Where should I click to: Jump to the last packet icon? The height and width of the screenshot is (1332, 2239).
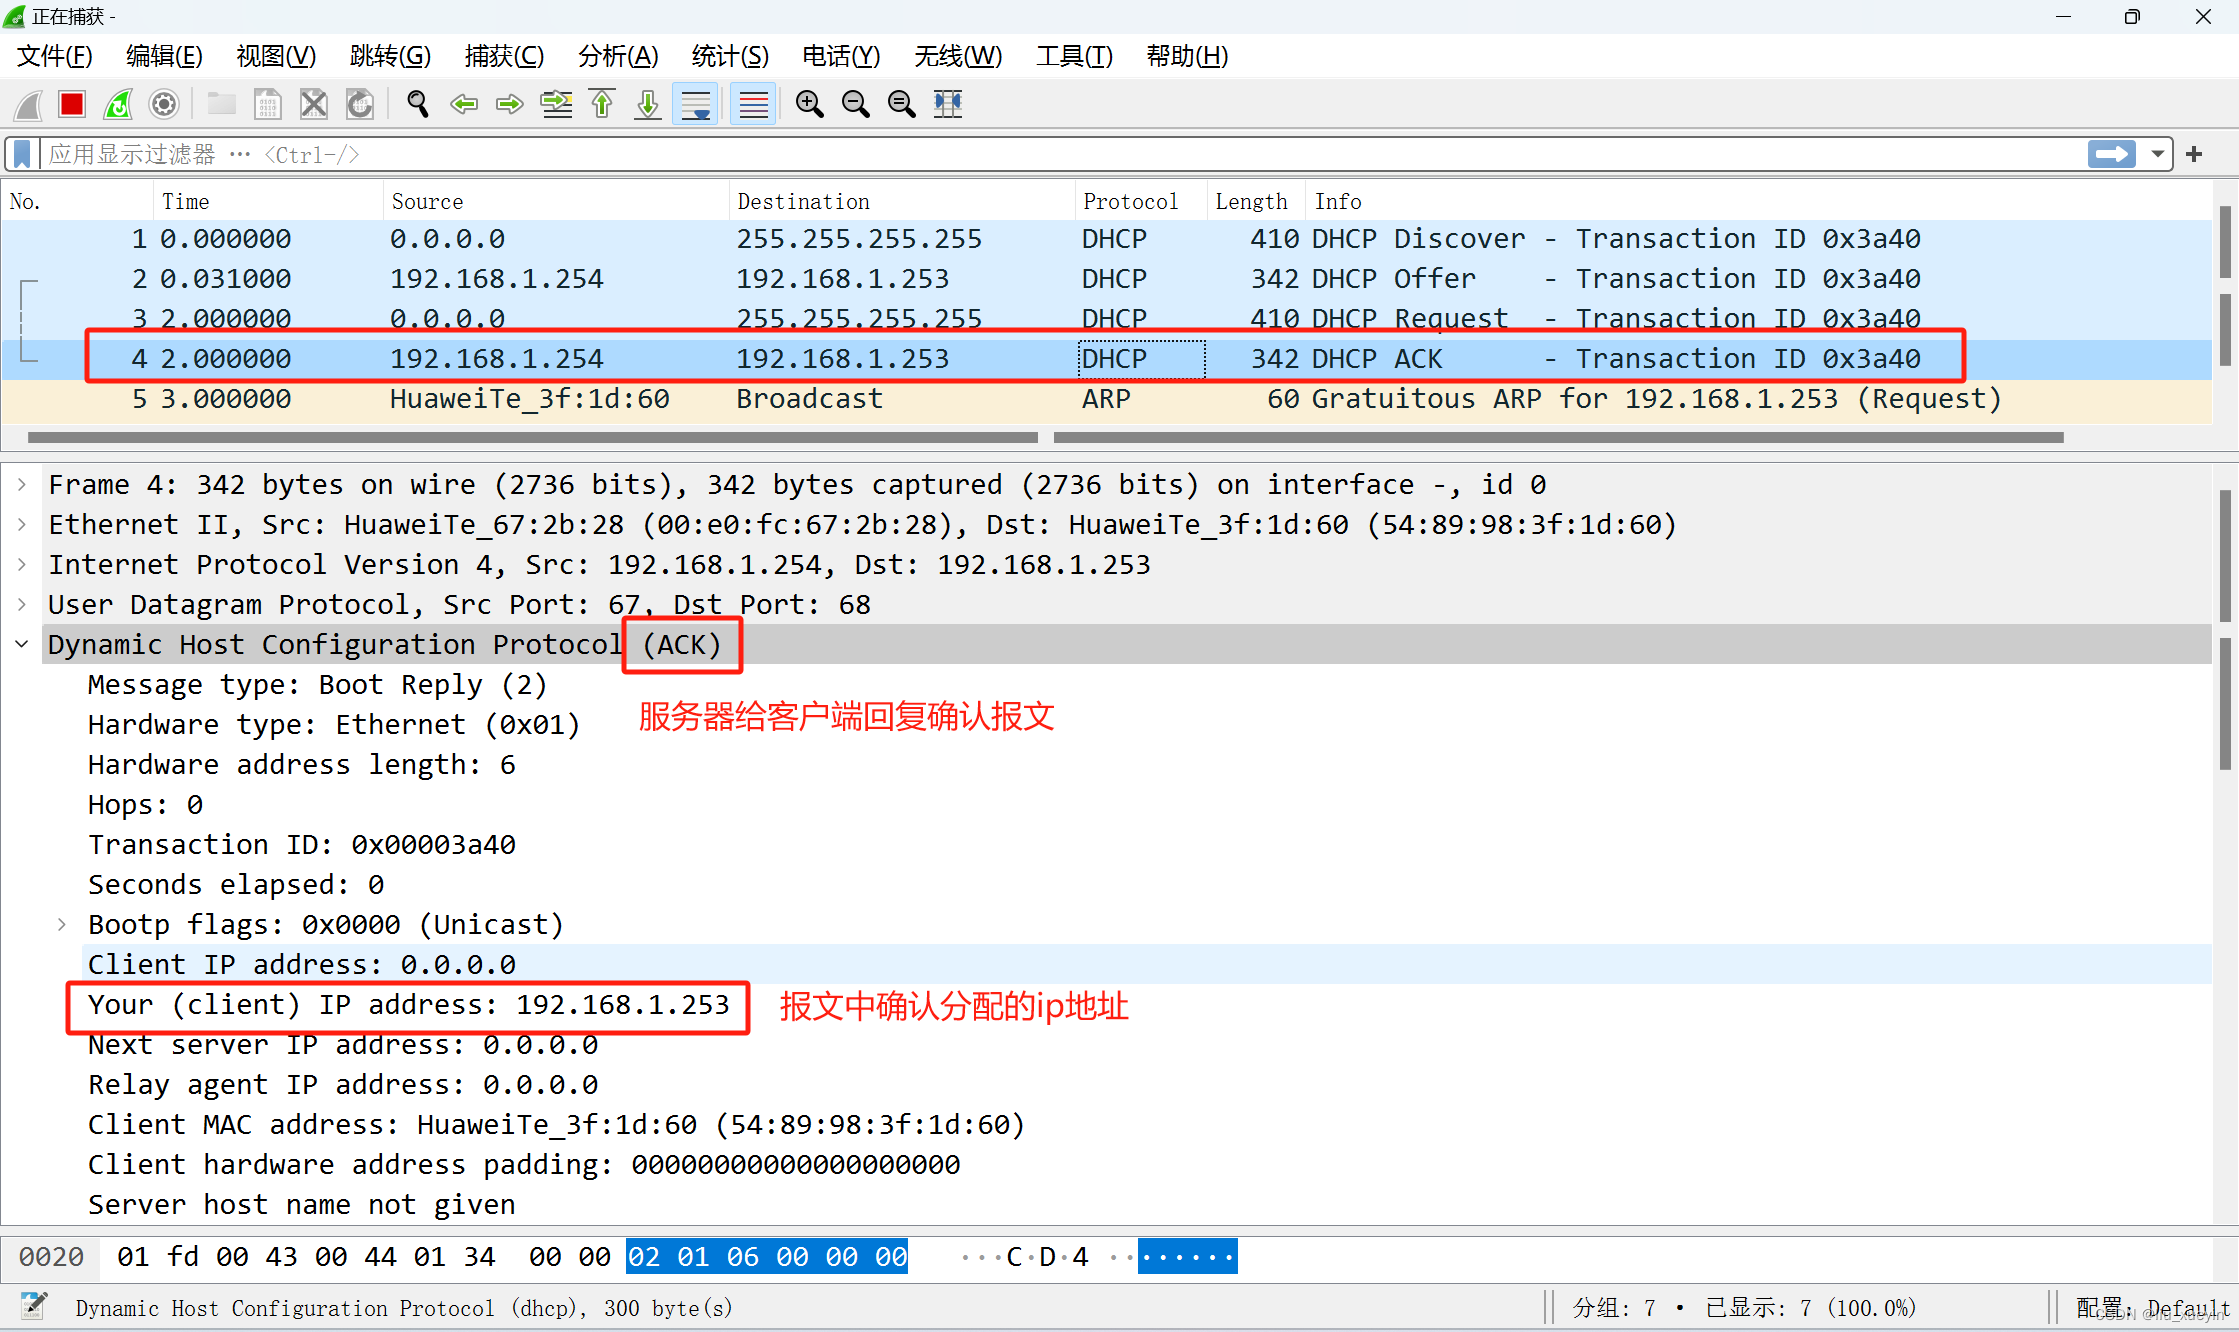point(648,104)
